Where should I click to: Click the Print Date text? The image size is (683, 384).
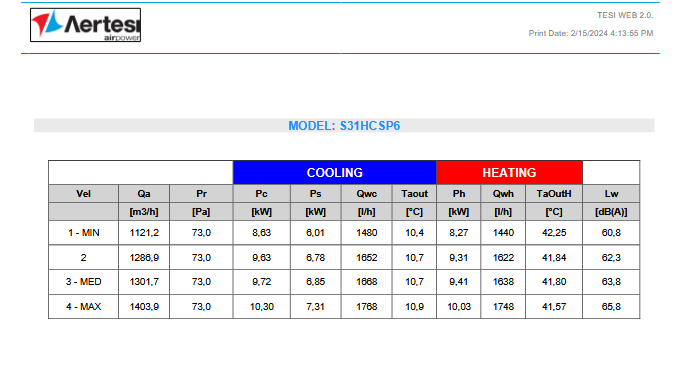point(591,33)
